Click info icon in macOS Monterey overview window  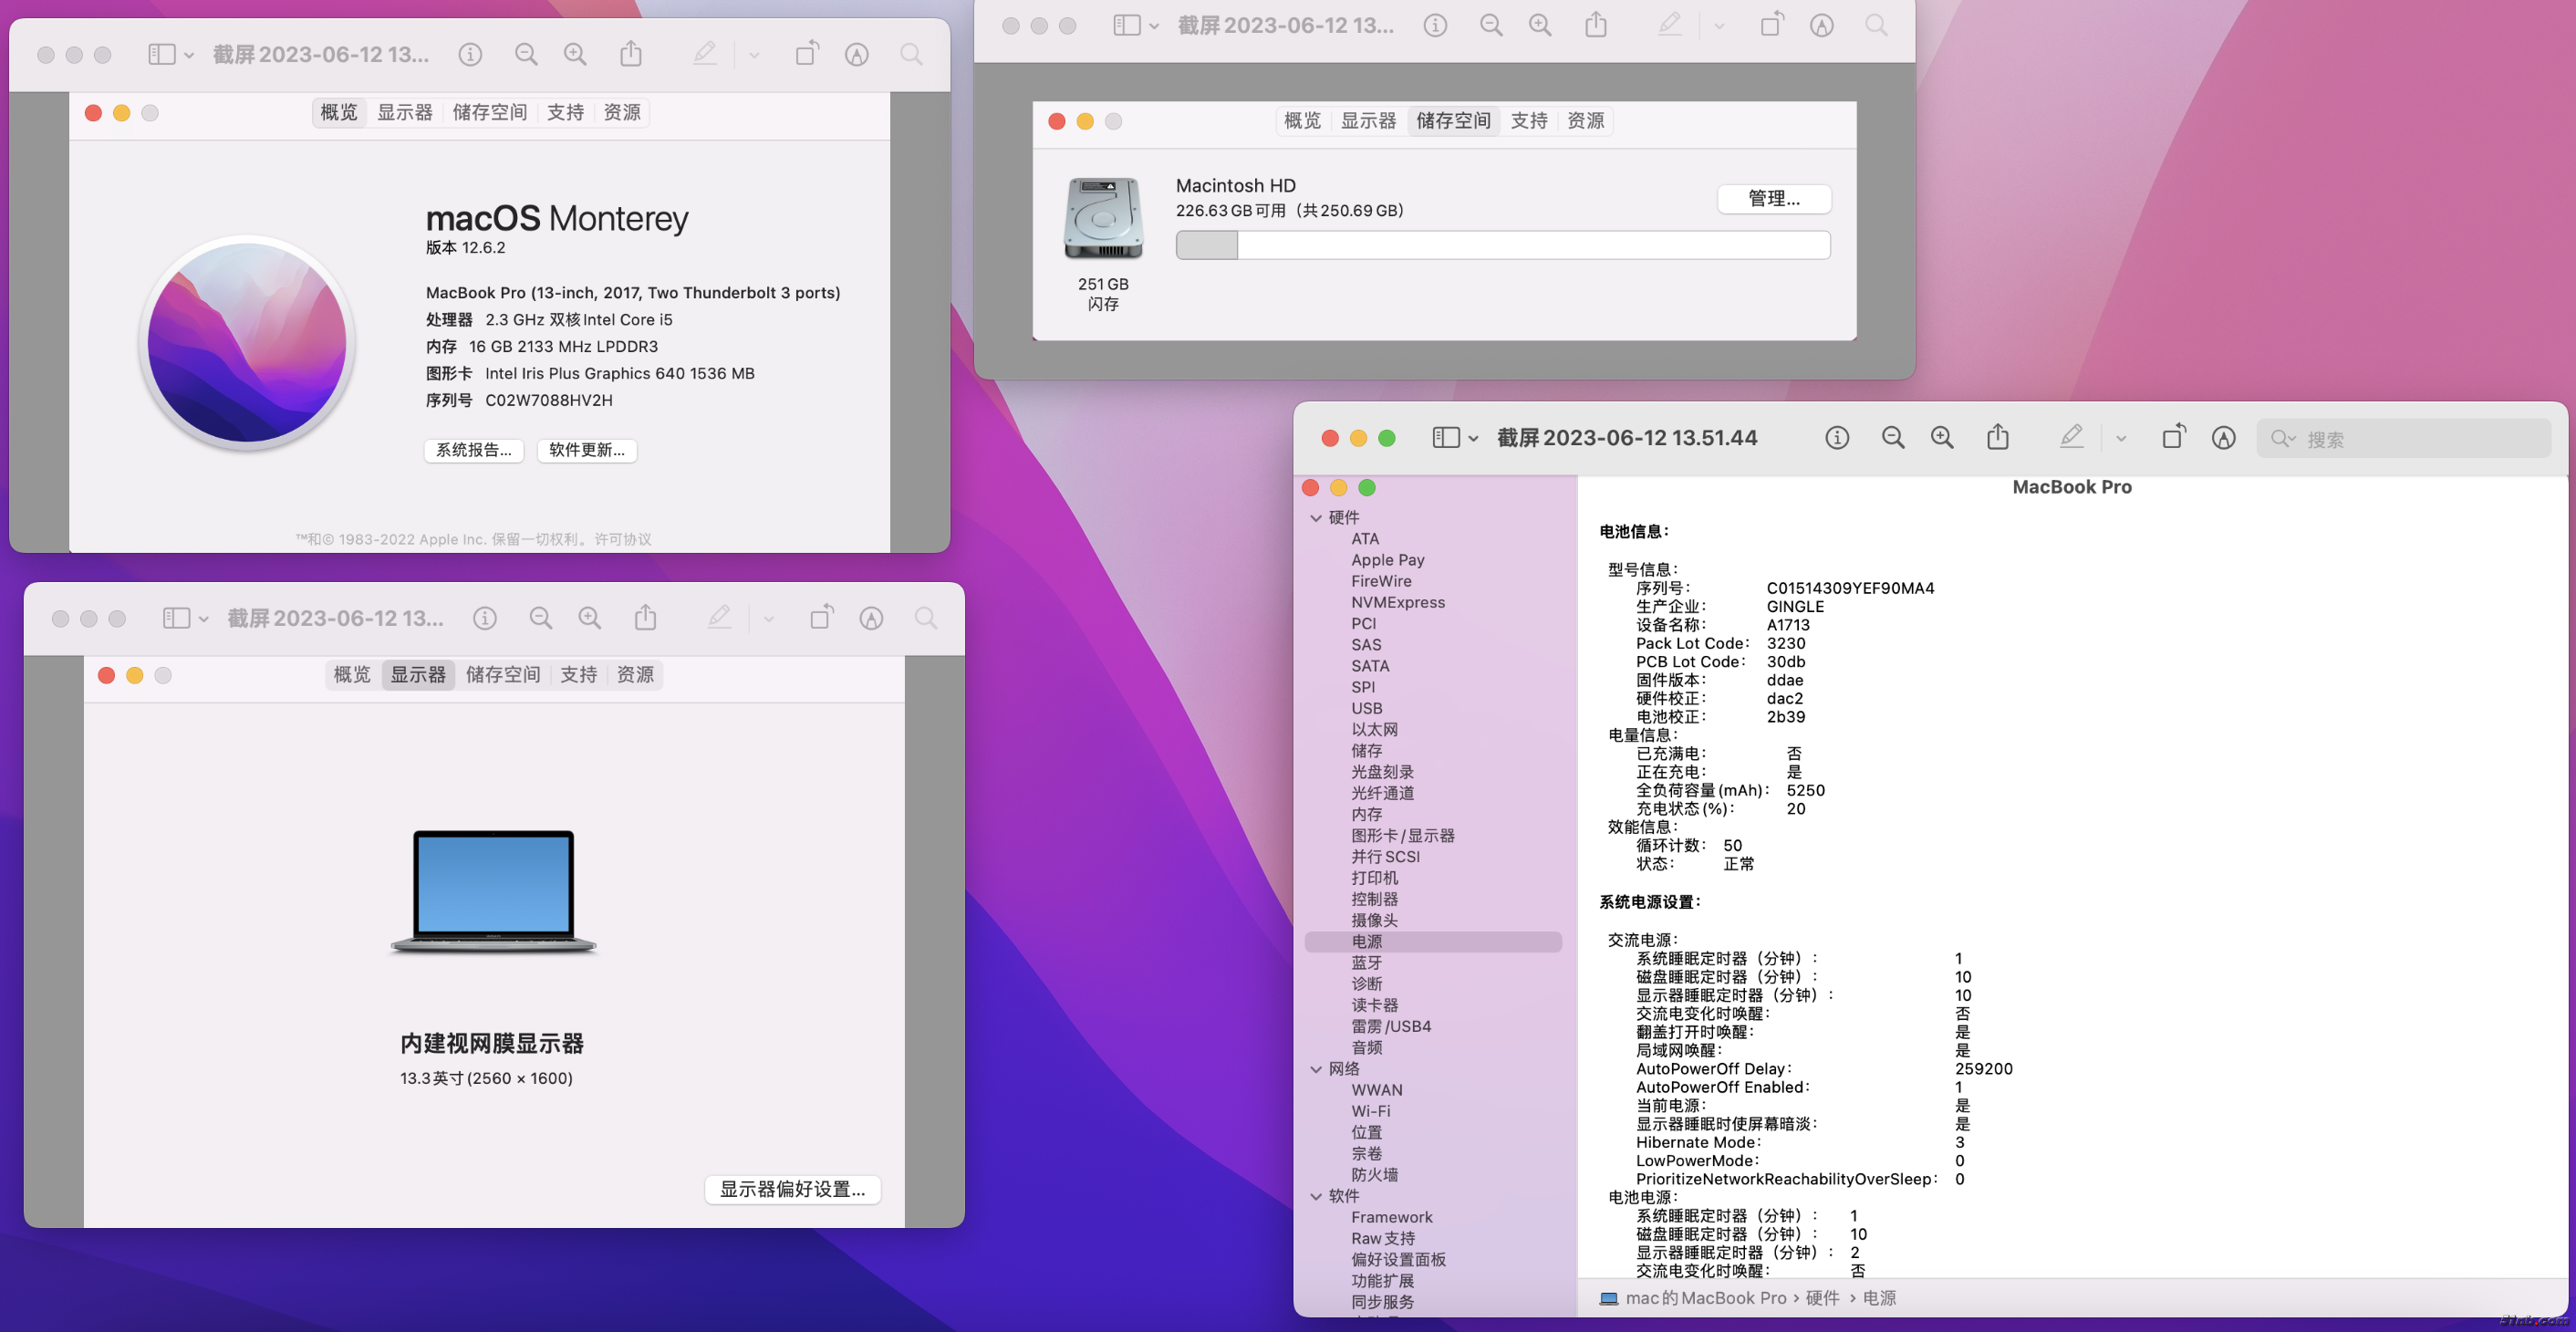[x=470, y=54]
